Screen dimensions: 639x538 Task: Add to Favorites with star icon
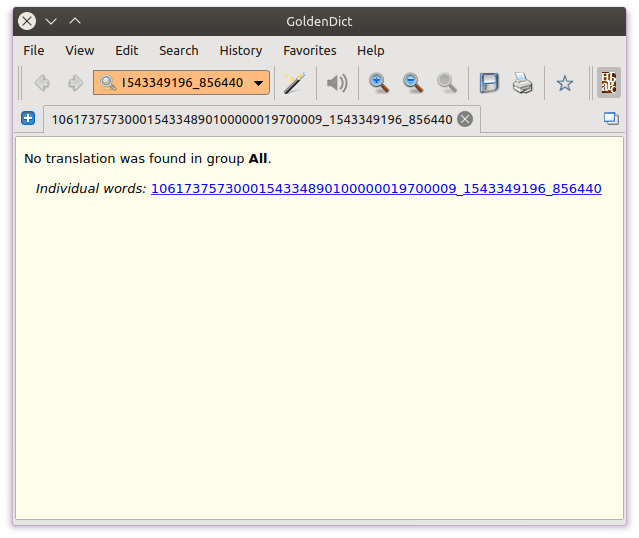pyautogui.click(x=565, y=83)
